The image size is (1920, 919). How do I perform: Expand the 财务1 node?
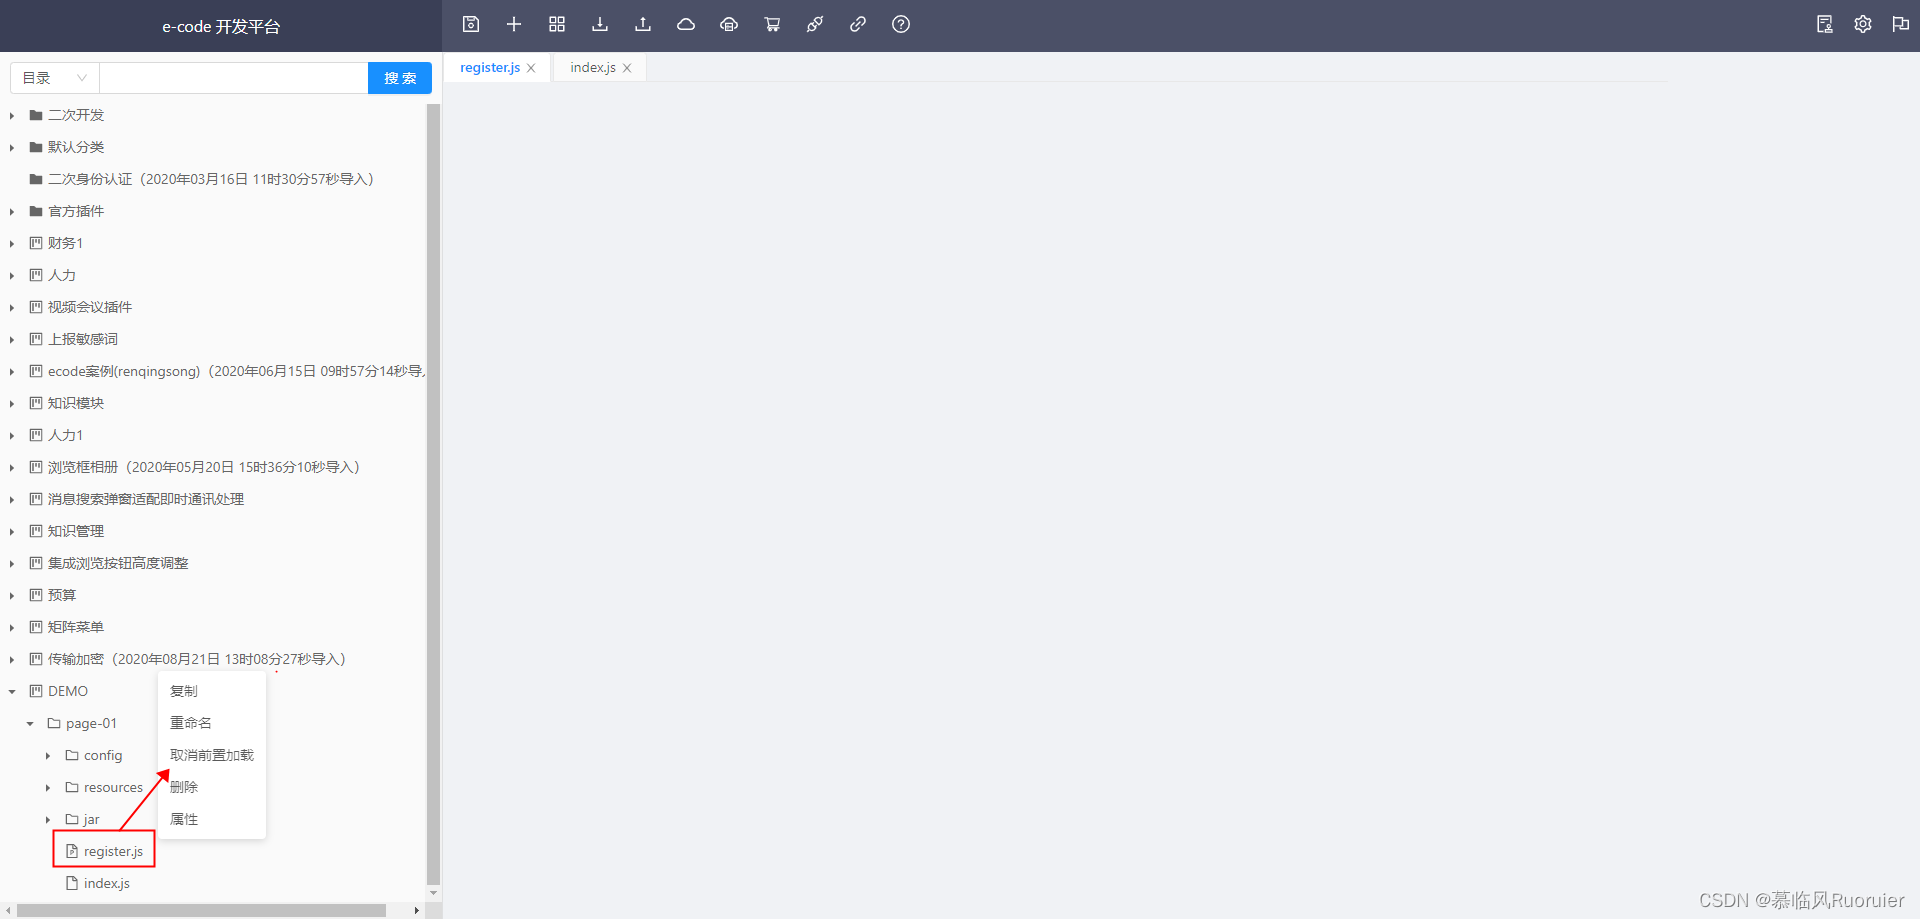click(12, 244)
